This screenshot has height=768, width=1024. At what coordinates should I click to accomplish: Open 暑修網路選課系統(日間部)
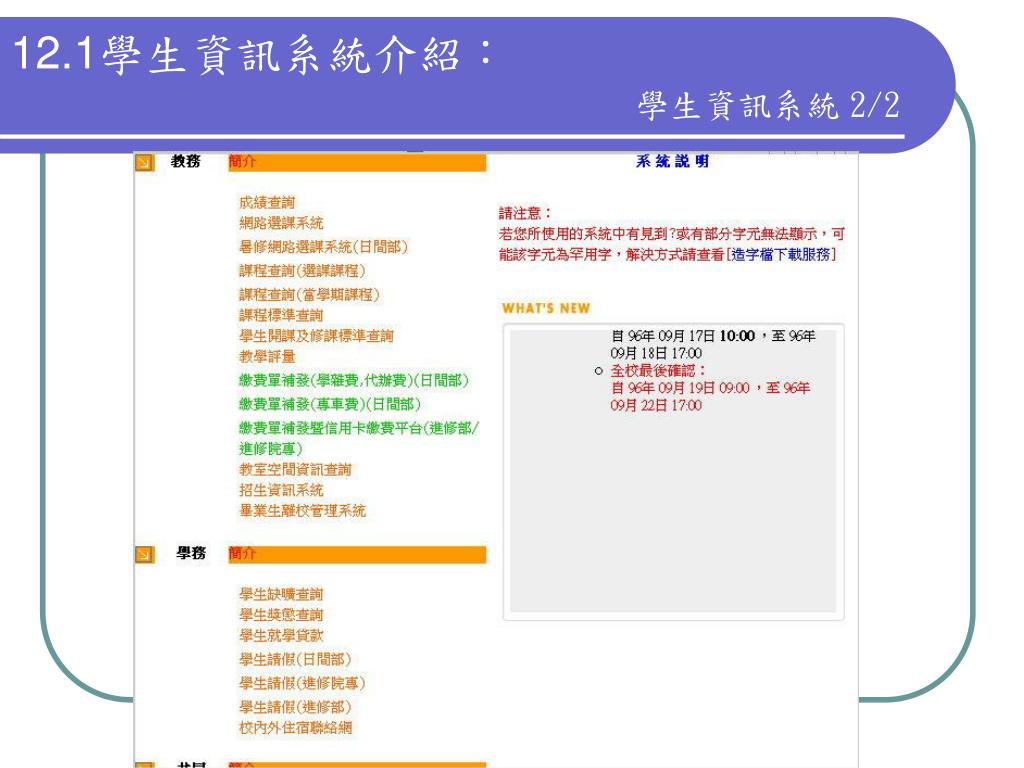pyautogui.click(x=323, y=247)
